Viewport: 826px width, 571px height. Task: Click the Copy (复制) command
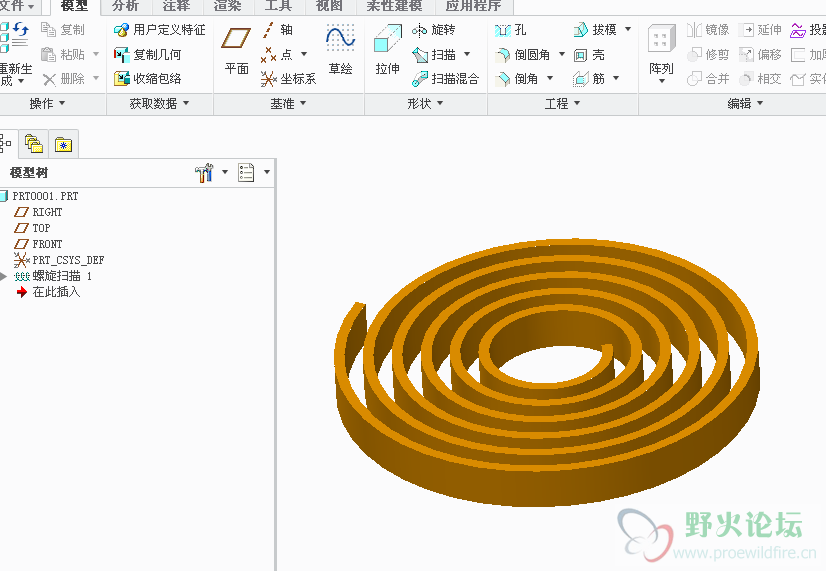(63, 30)
